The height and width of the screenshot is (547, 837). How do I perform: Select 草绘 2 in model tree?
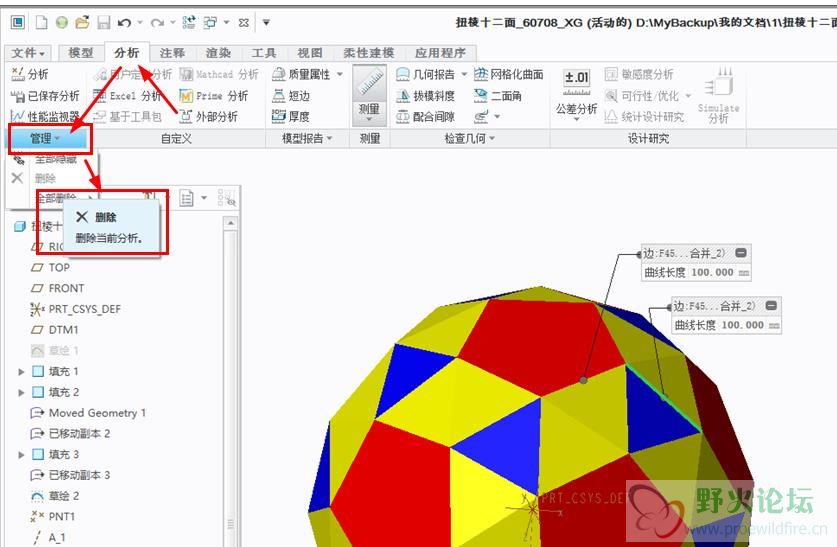(55, 496)
